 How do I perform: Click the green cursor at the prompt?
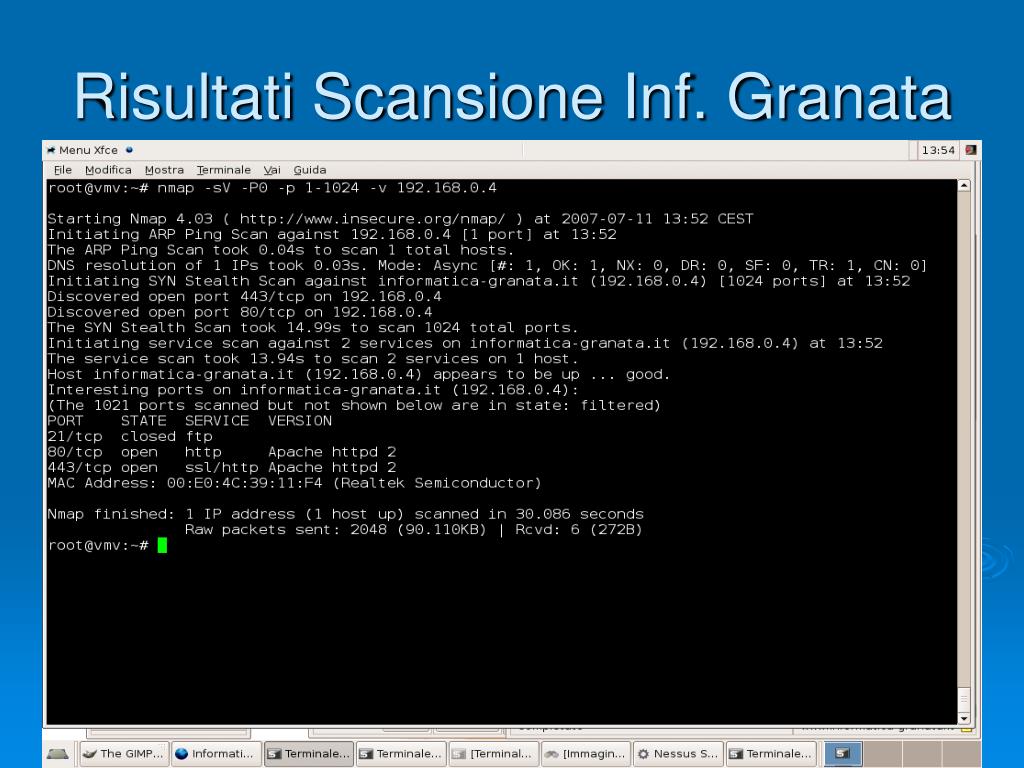(x=162, y=545)
